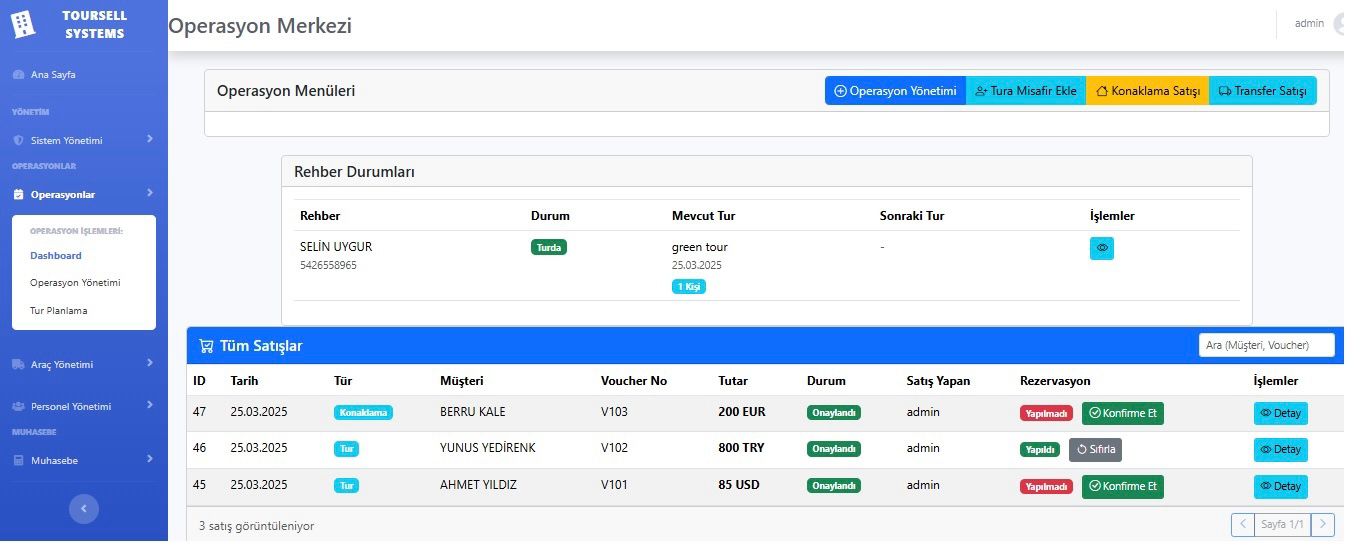
Task: Click the Transfer Satışı truck button
Action: point(1262,91)
